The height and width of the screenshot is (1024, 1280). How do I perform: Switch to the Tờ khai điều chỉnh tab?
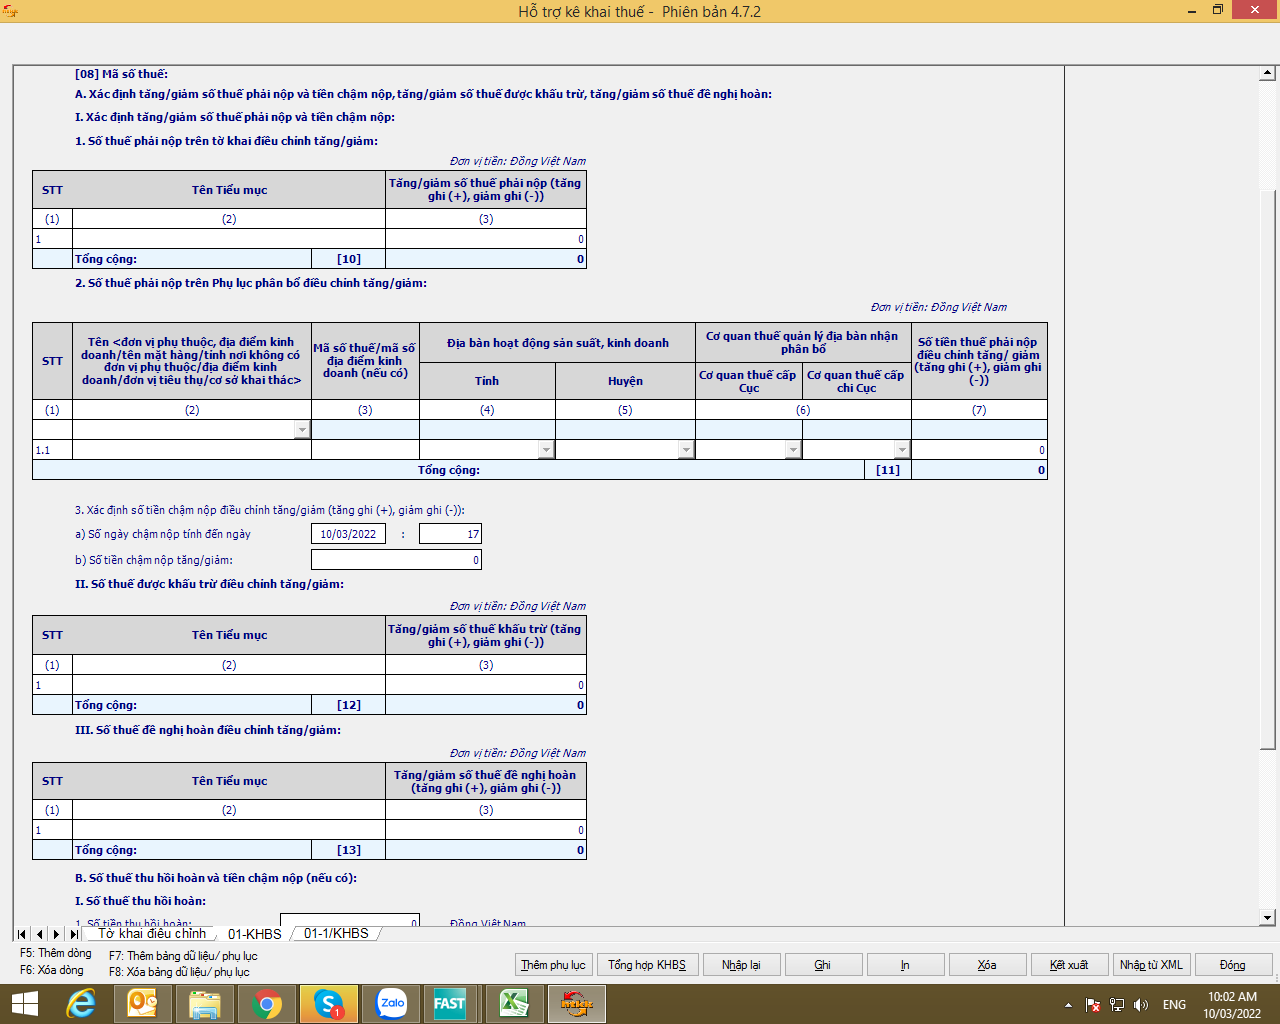tap(152, 934)
